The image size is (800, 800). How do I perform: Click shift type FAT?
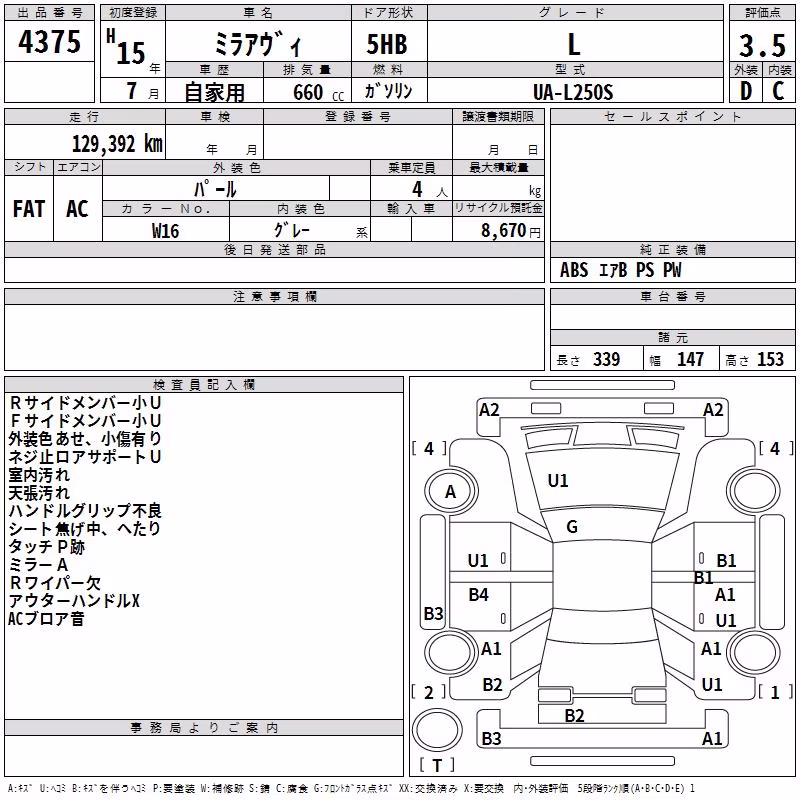29,209
